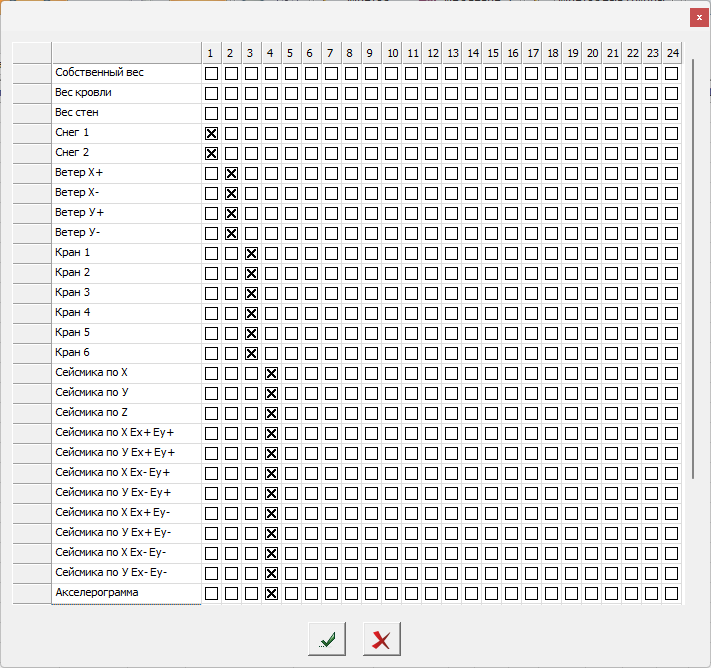The width and height of the screenshot is (711, 668).
Task: Check column 1 for Собственный вес
Action: [x=211, y=73]
